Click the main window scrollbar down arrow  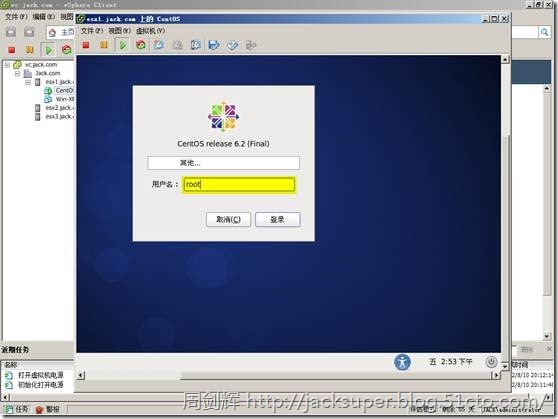point(547,336)
